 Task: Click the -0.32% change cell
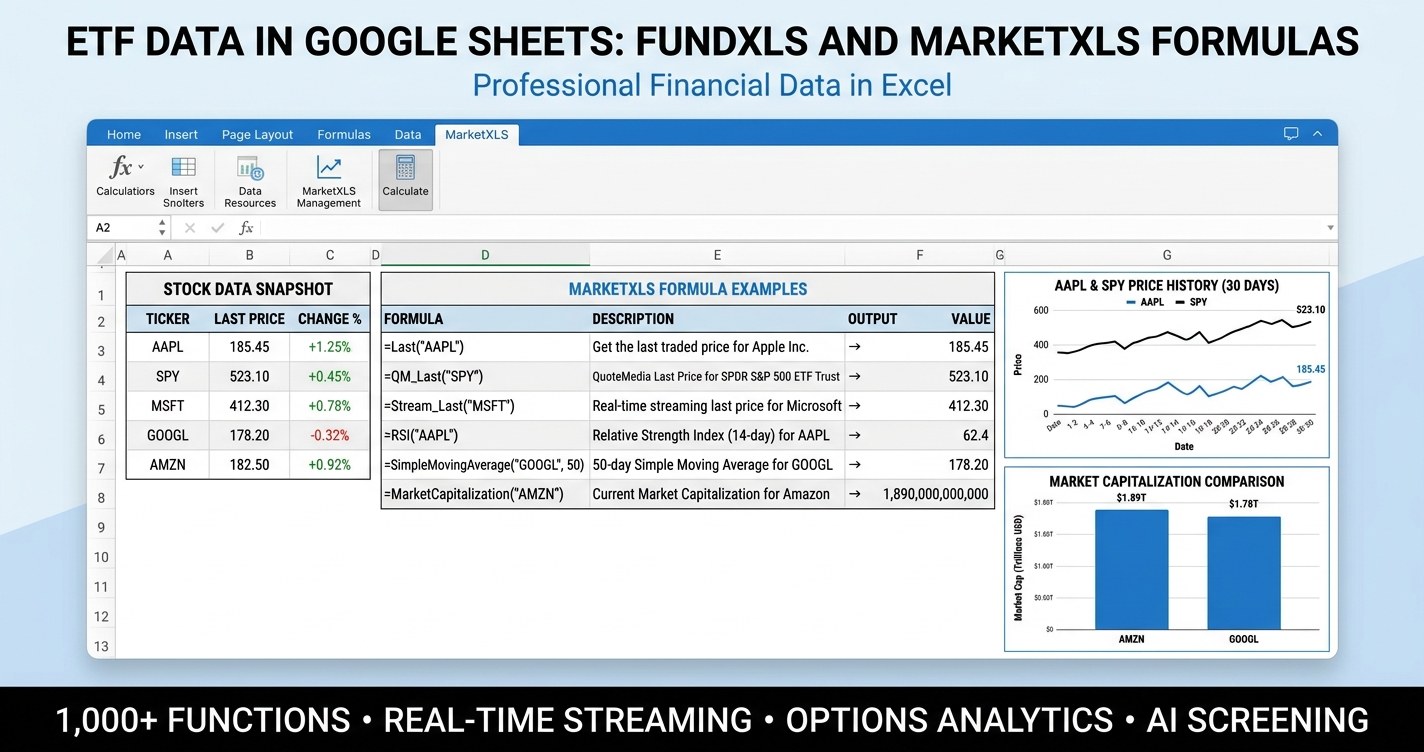tap(329, 435)
